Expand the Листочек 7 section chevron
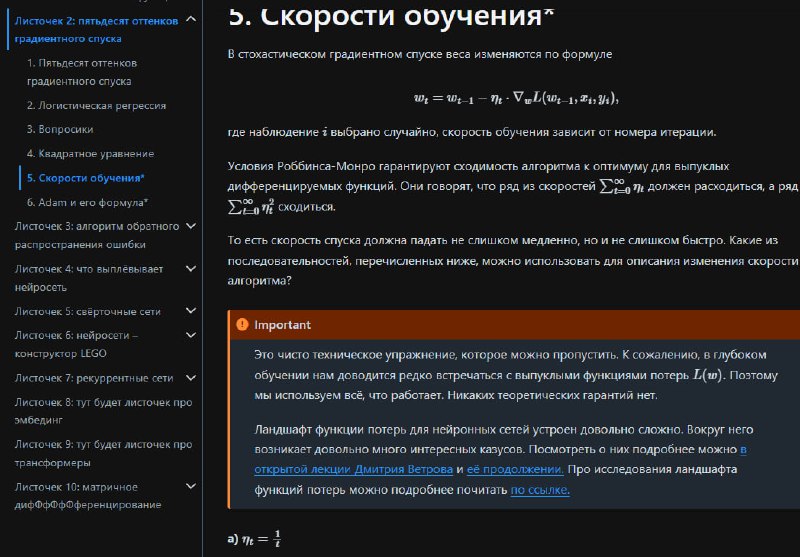This screenshot has width=800, height=557. (191, 378)
